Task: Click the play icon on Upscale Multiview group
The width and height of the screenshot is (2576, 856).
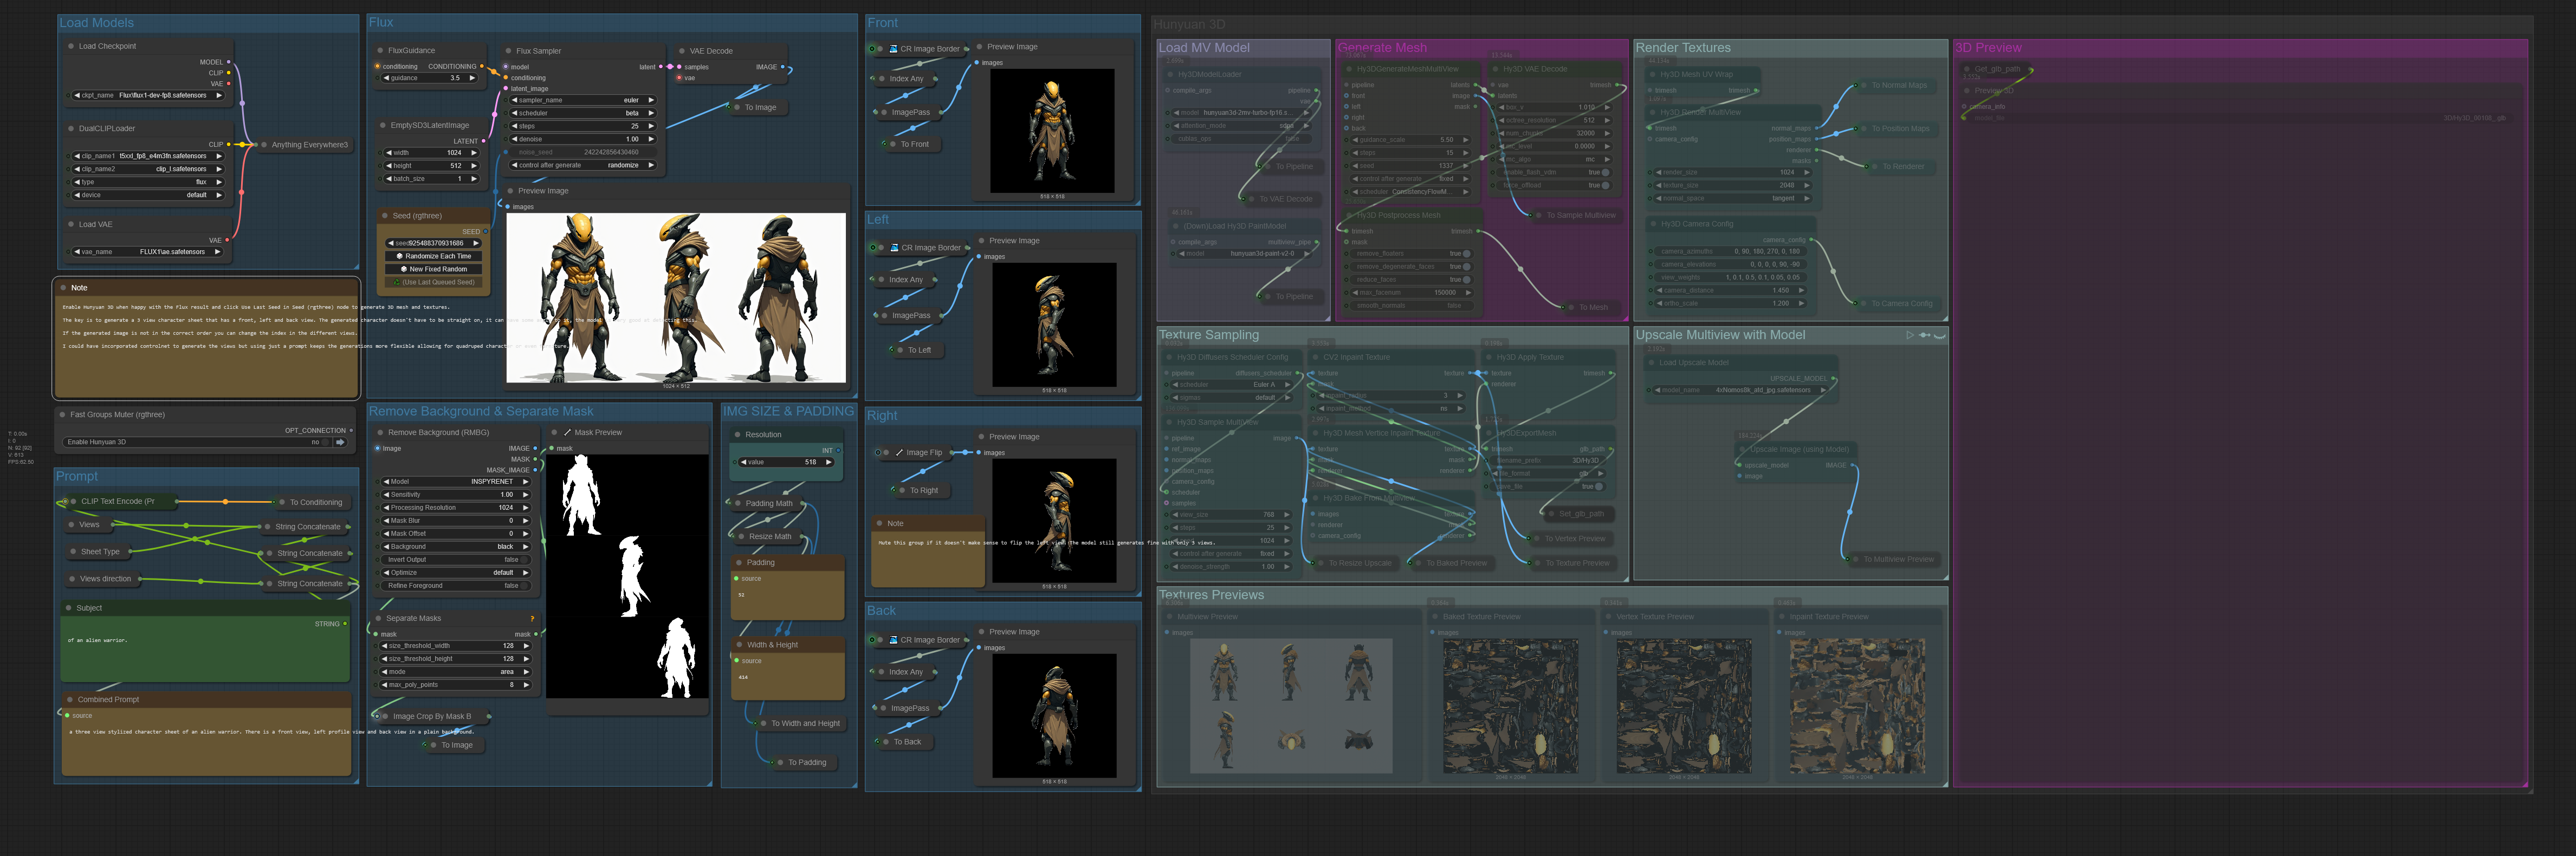Action: pyautogui.click(x=1909, y=335)
